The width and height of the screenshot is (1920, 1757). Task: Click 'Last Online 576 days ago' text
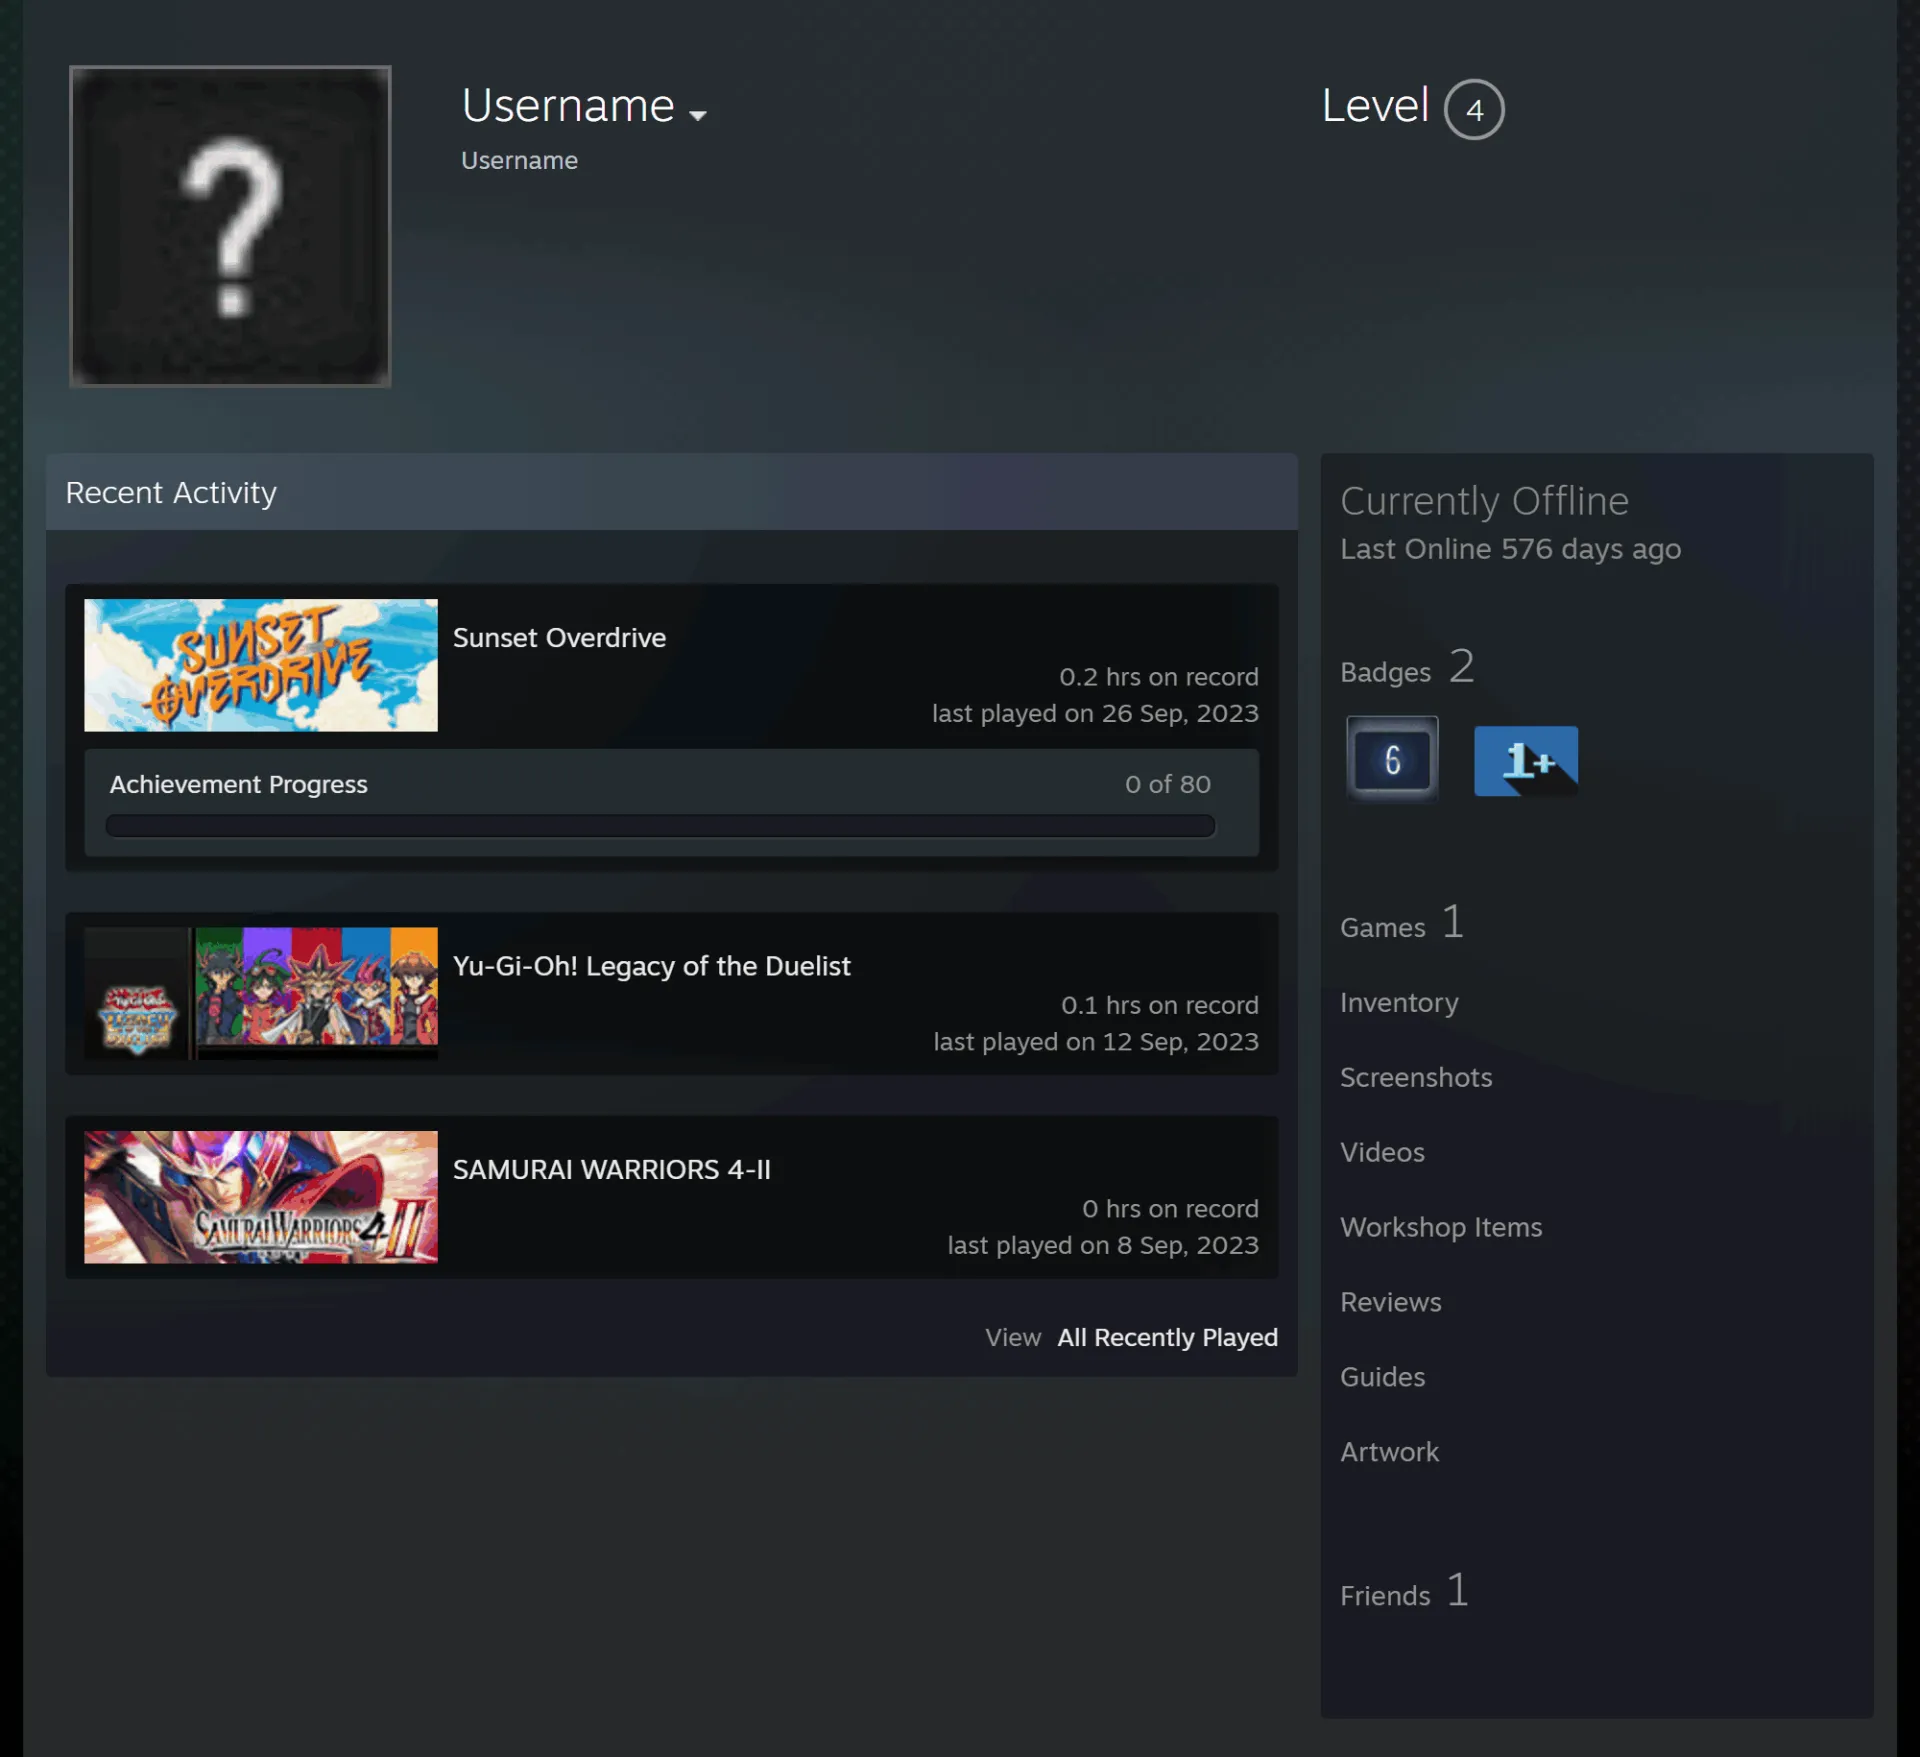[x=1510, y=549]
